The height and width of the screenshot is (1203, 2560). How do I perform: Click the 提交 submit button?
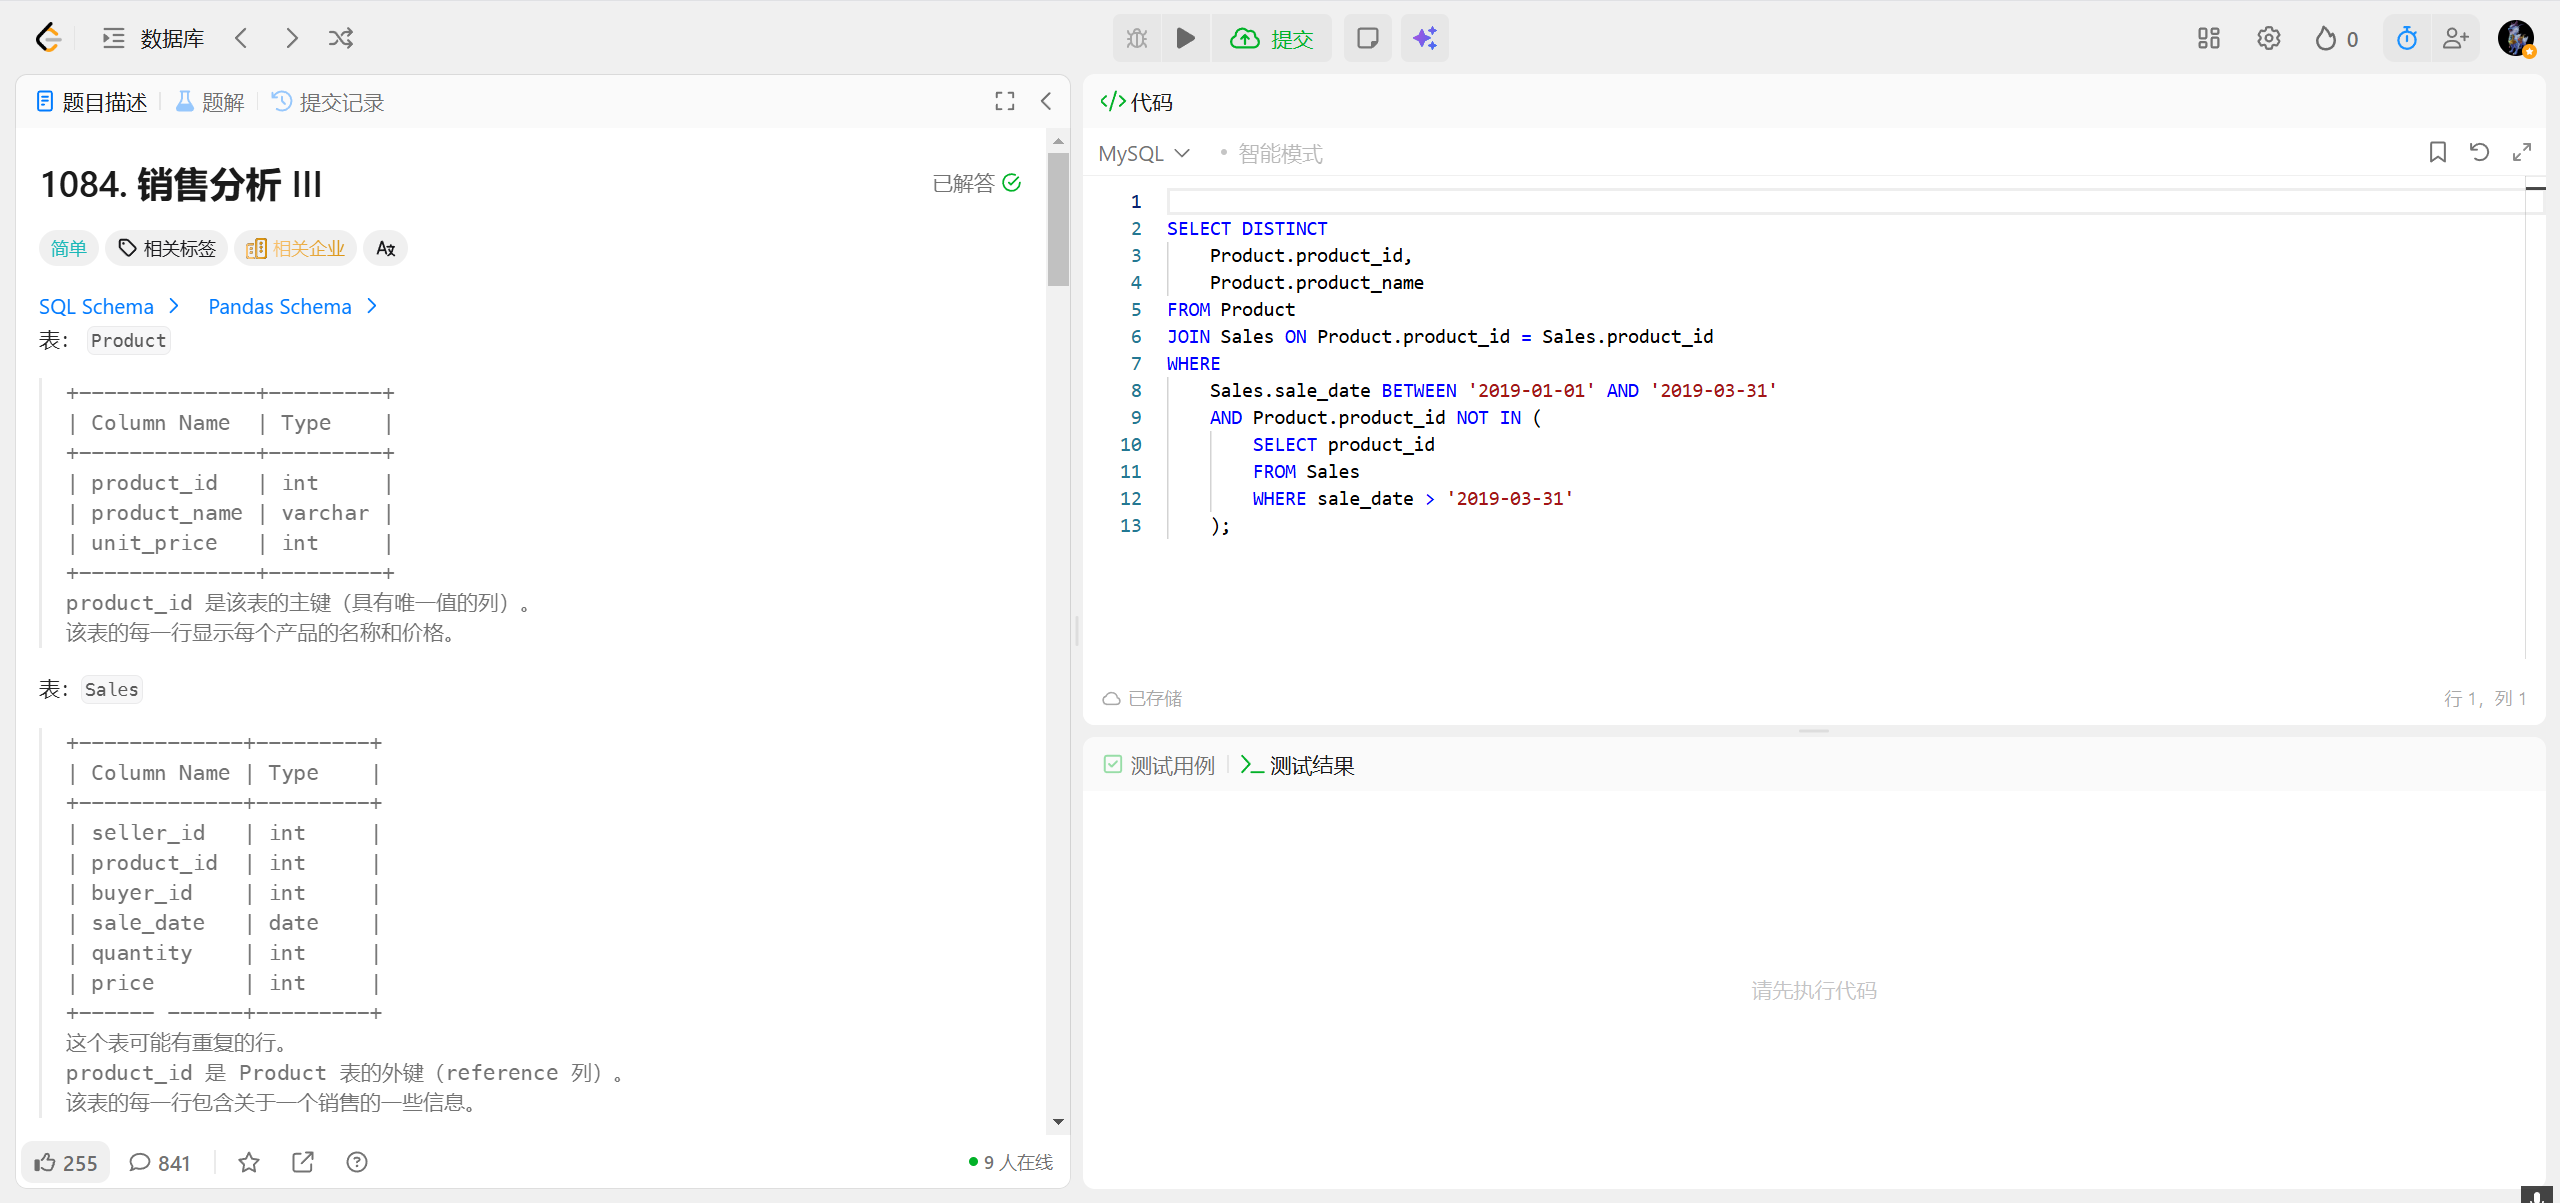(1272, 38)
